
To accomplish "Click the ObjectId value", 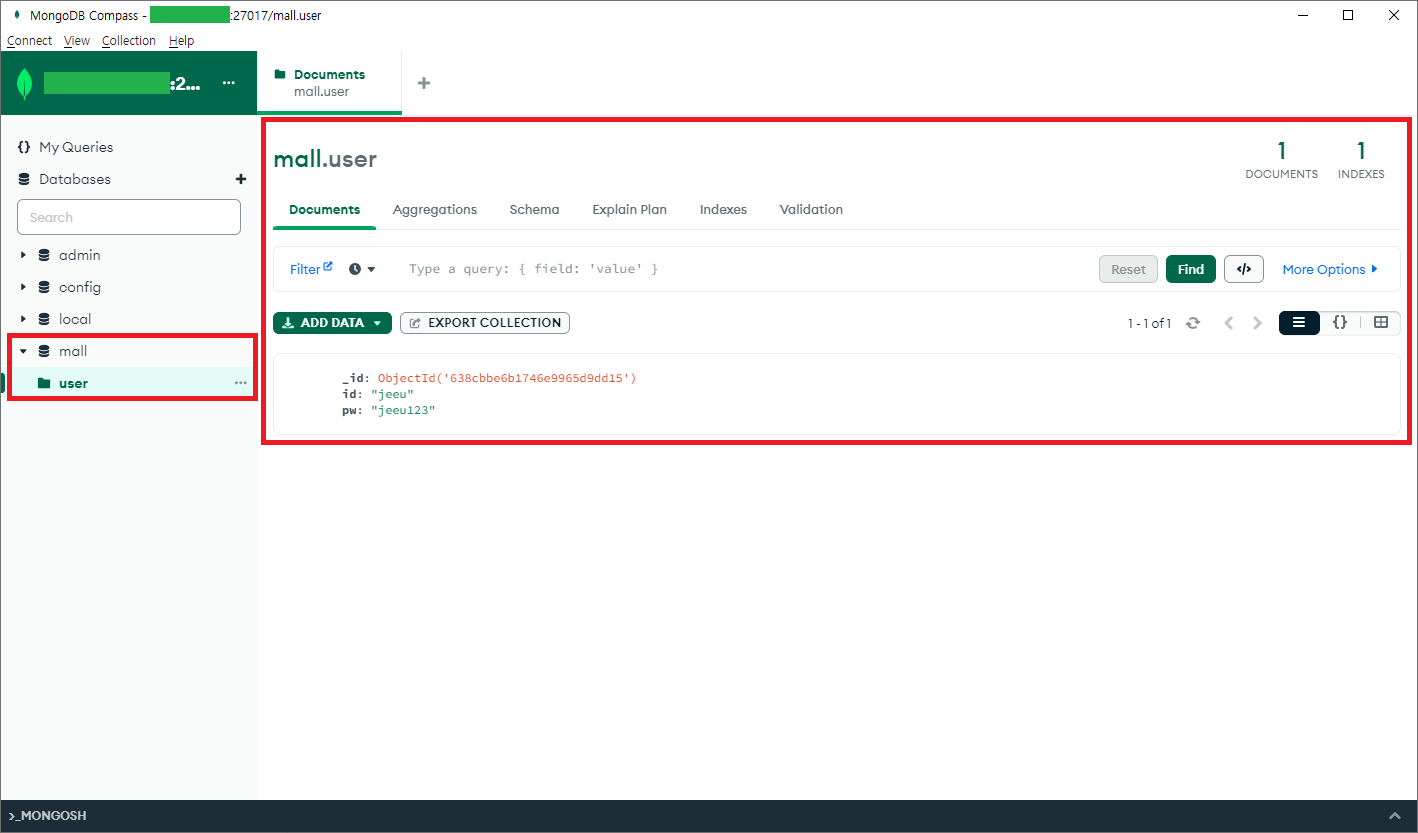I will pos(507,378).
